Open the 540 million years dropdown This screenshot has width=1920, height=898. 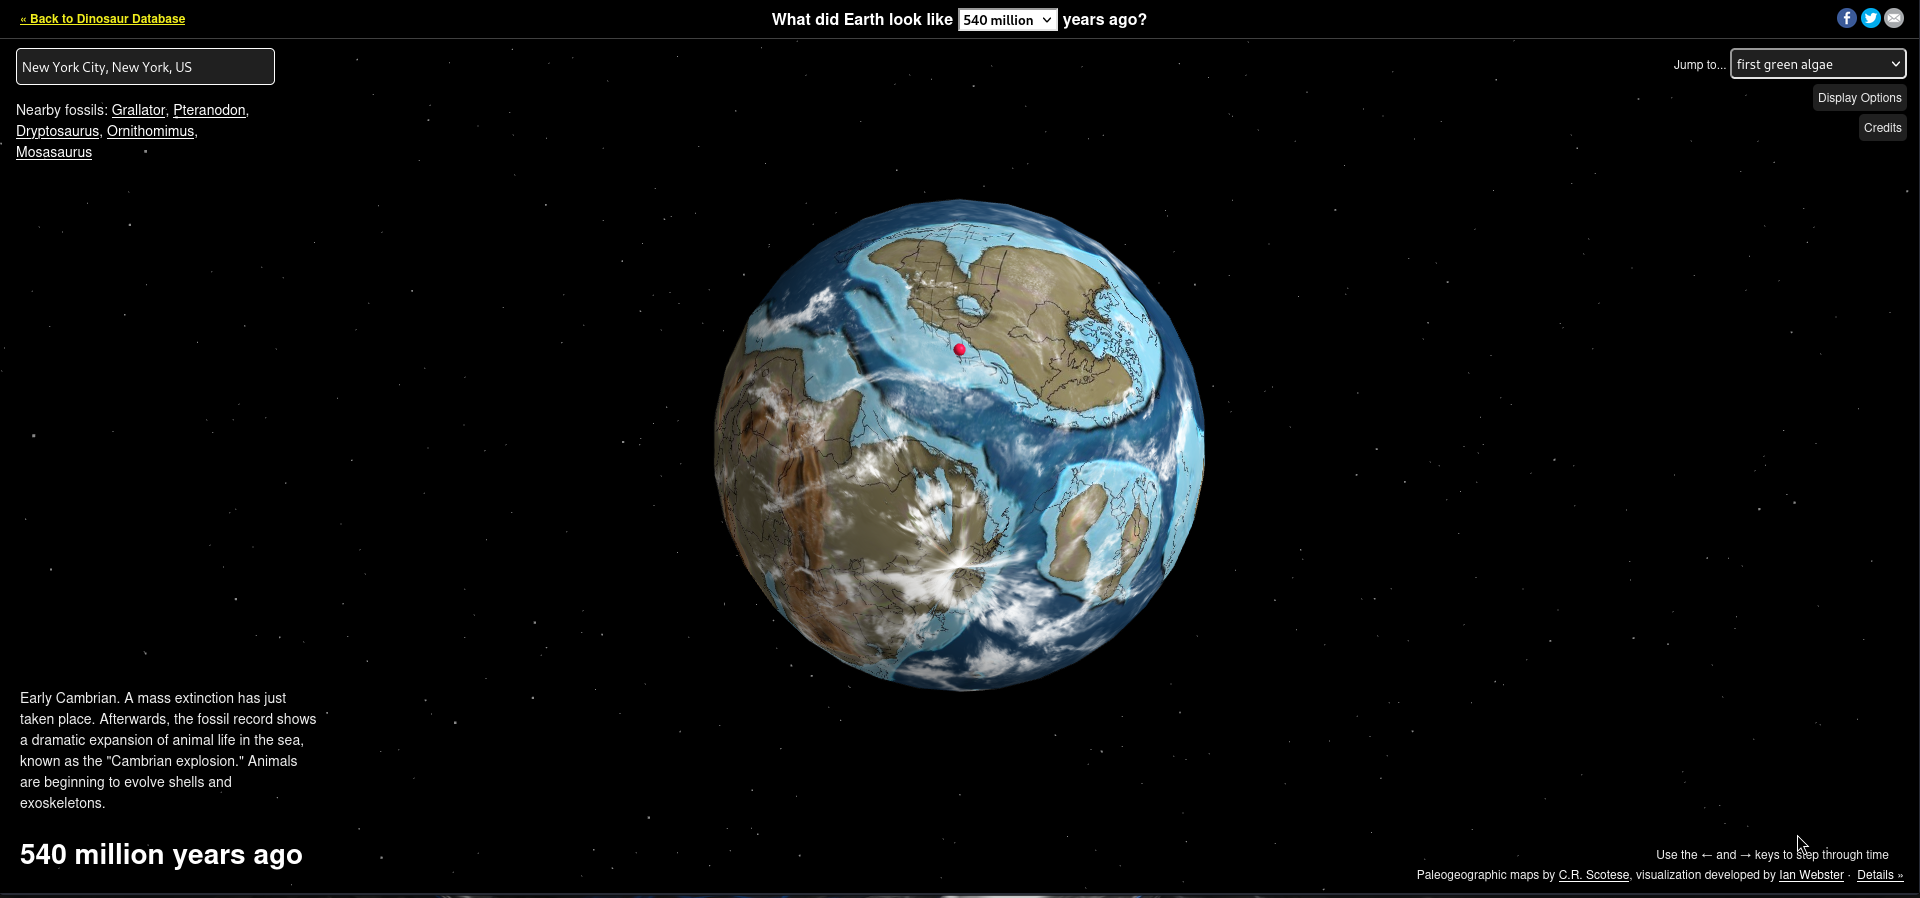pos(1007,20)
